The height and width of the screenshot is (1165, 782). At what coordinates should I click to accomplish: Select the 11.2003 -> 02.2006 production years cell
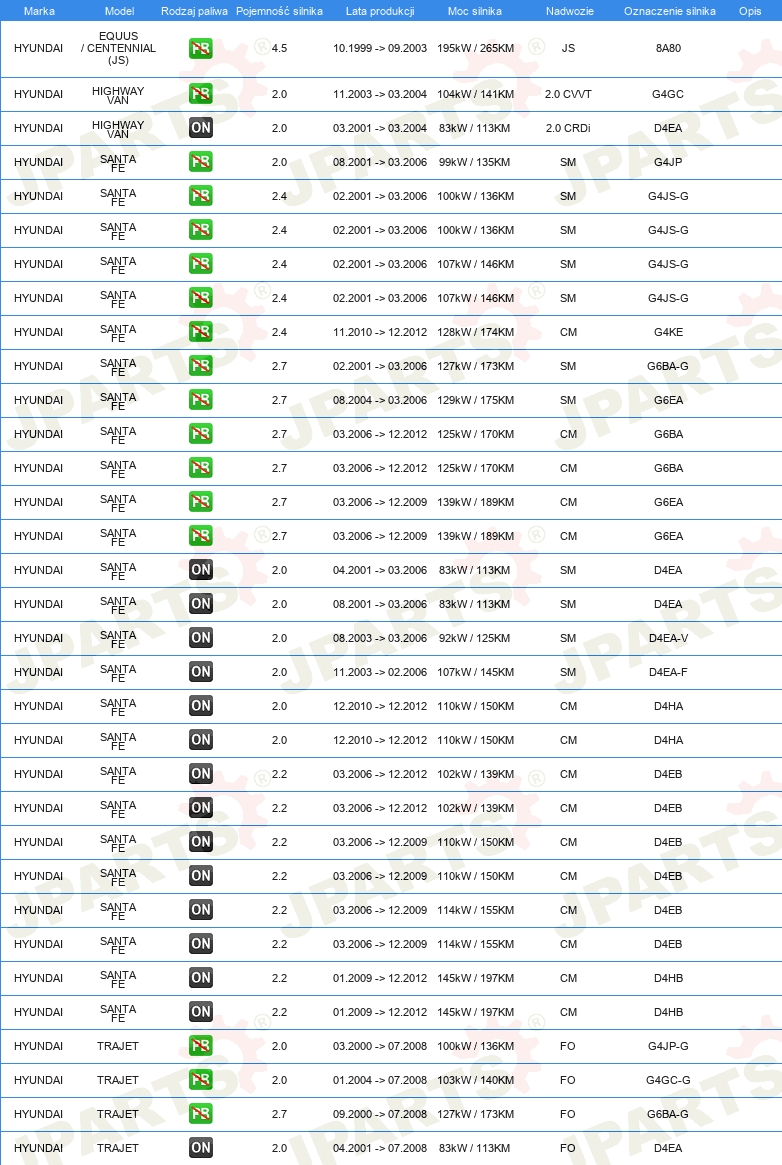click(x=379, y=672)
